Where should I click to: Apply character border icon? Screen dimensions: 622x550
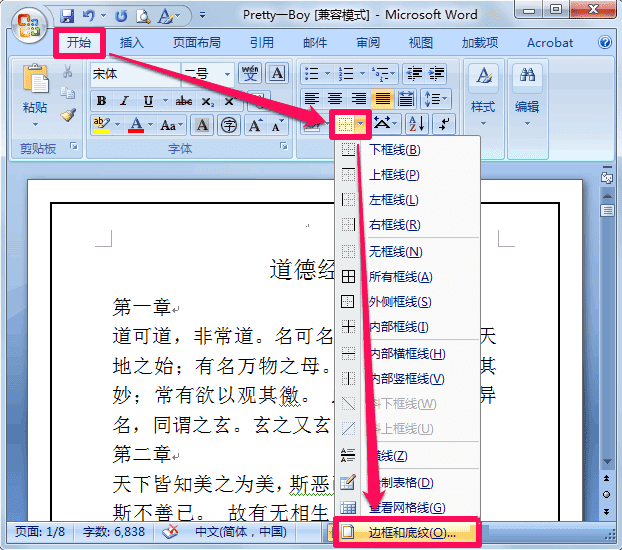[277, 73]
